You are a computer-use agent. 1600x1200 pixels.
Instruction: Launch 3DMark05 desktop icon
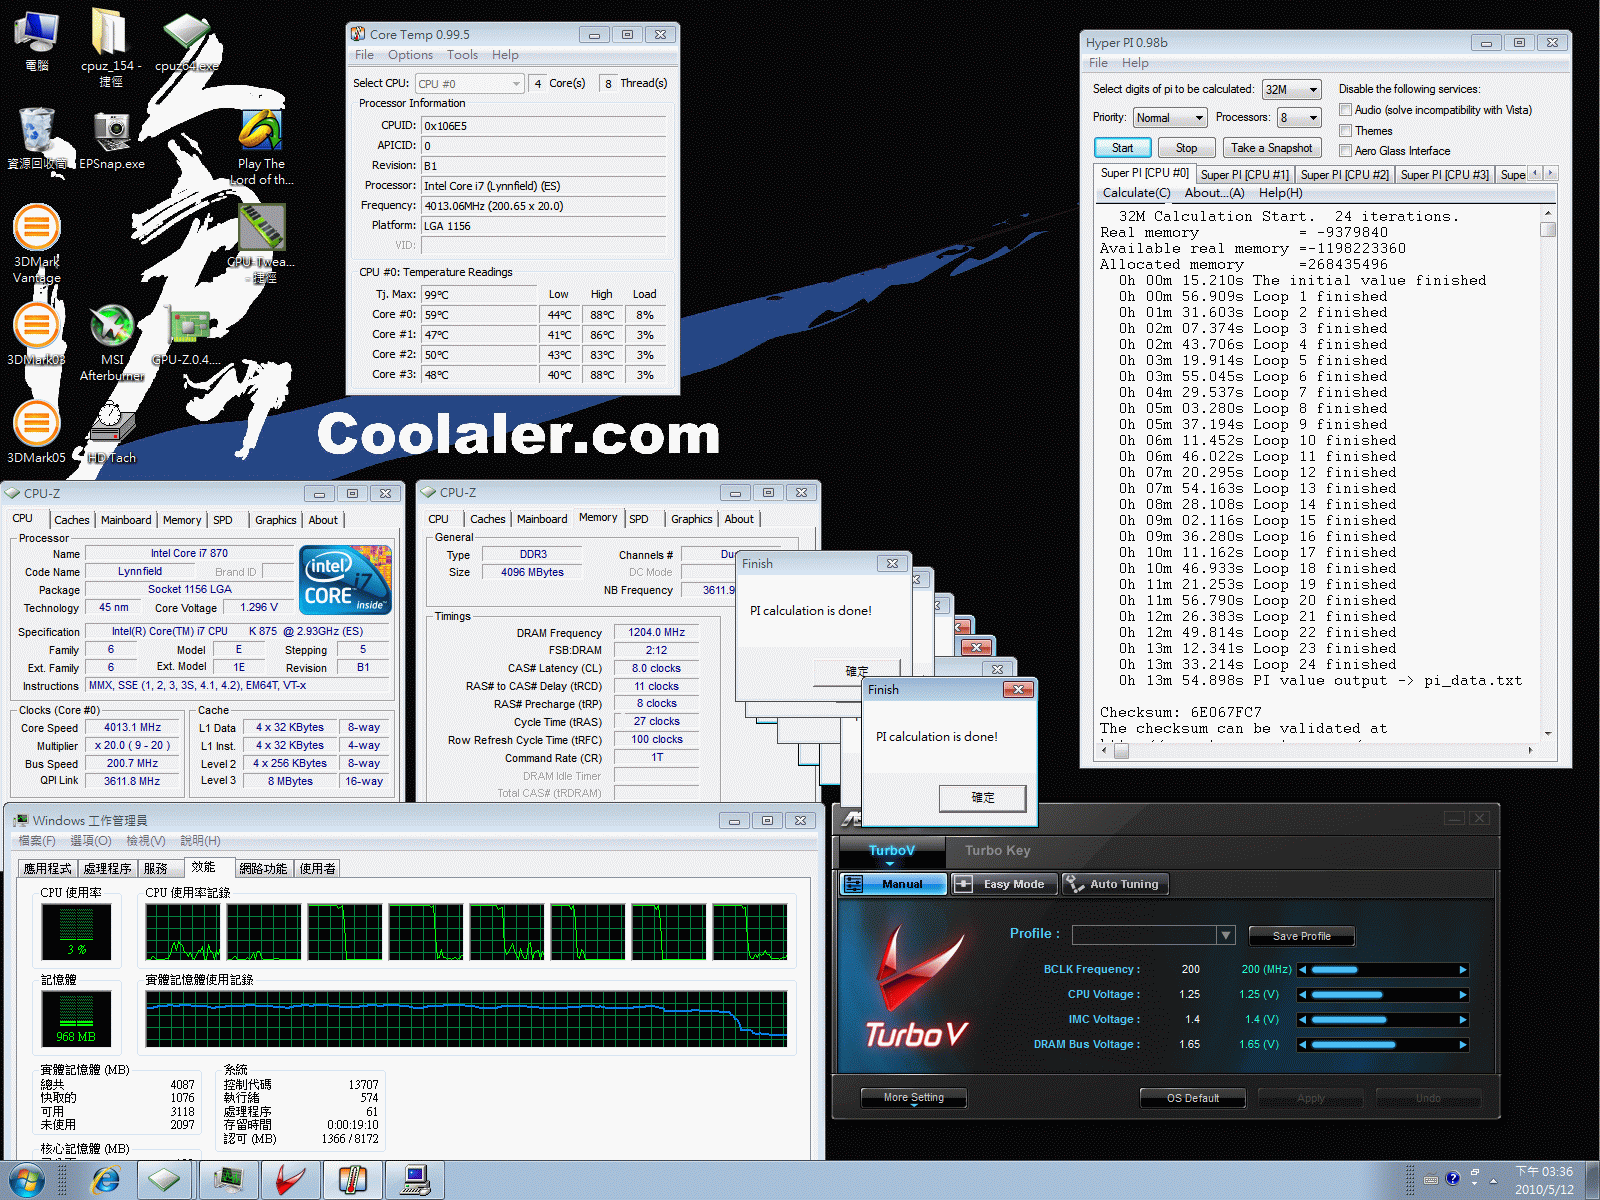coord(37,432)
